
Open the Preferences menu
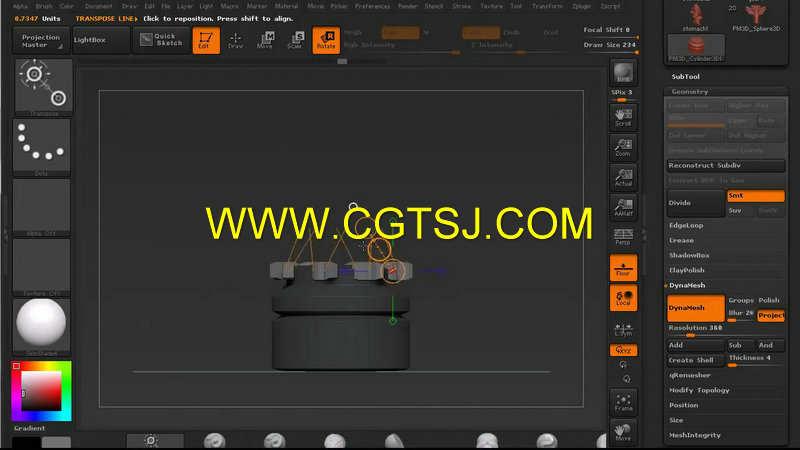tap(372, 7)
